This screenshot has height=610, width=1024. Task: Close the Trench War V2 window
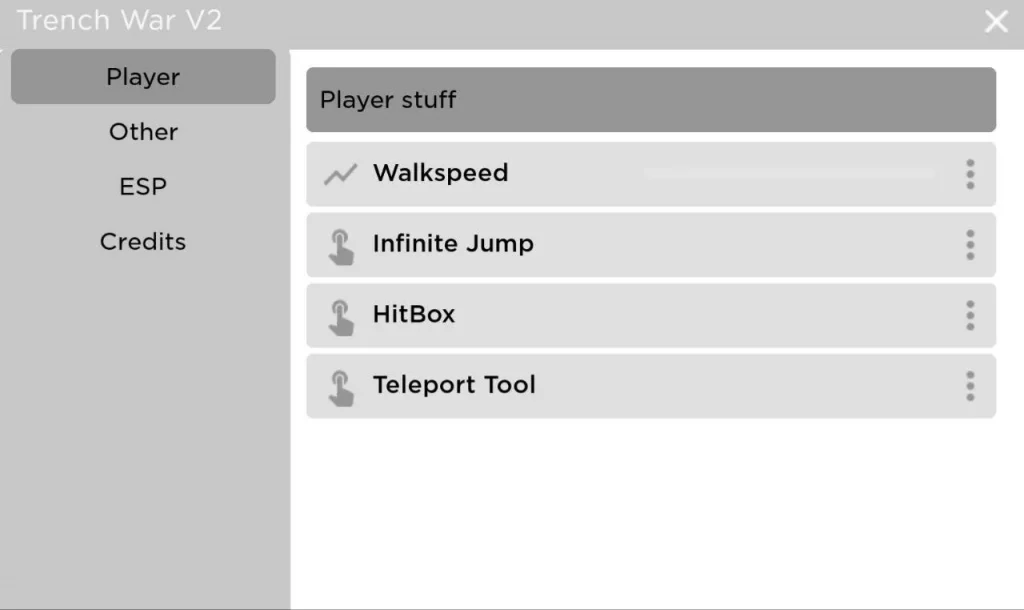(x=996, y=20)
